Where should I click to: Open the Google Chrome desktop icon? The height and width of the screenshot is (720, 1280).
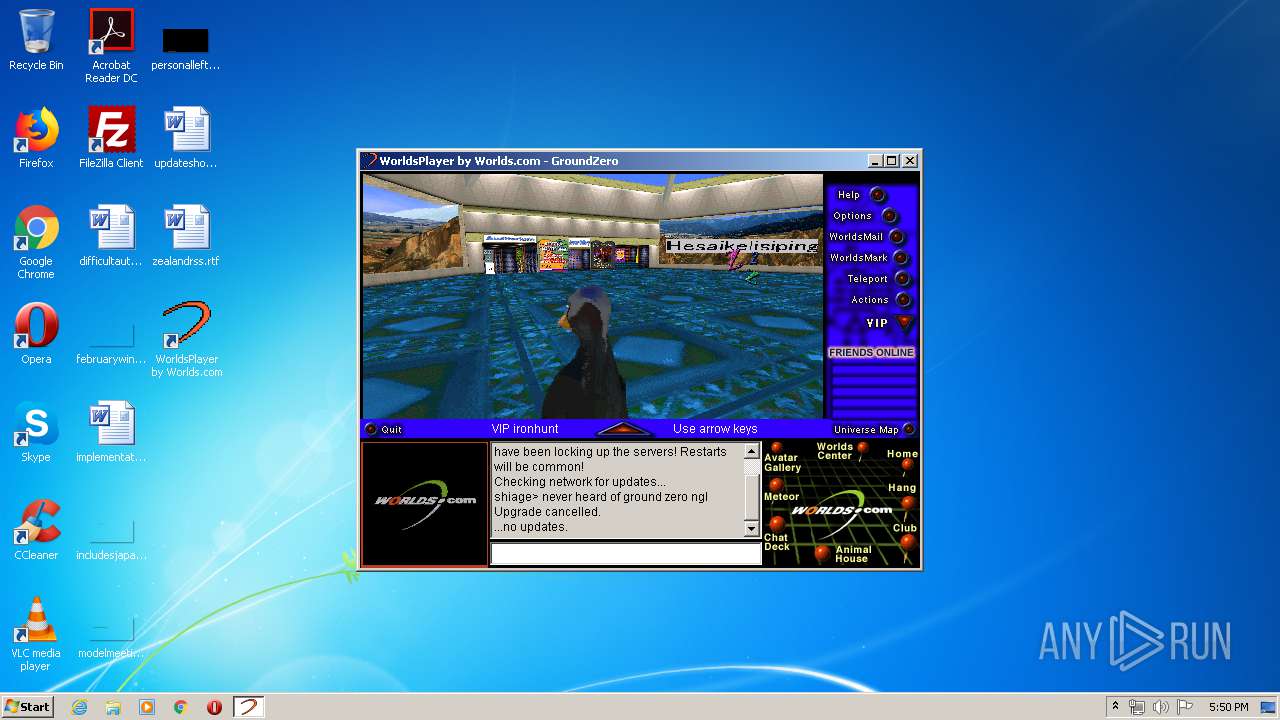[x=36, y=242]
